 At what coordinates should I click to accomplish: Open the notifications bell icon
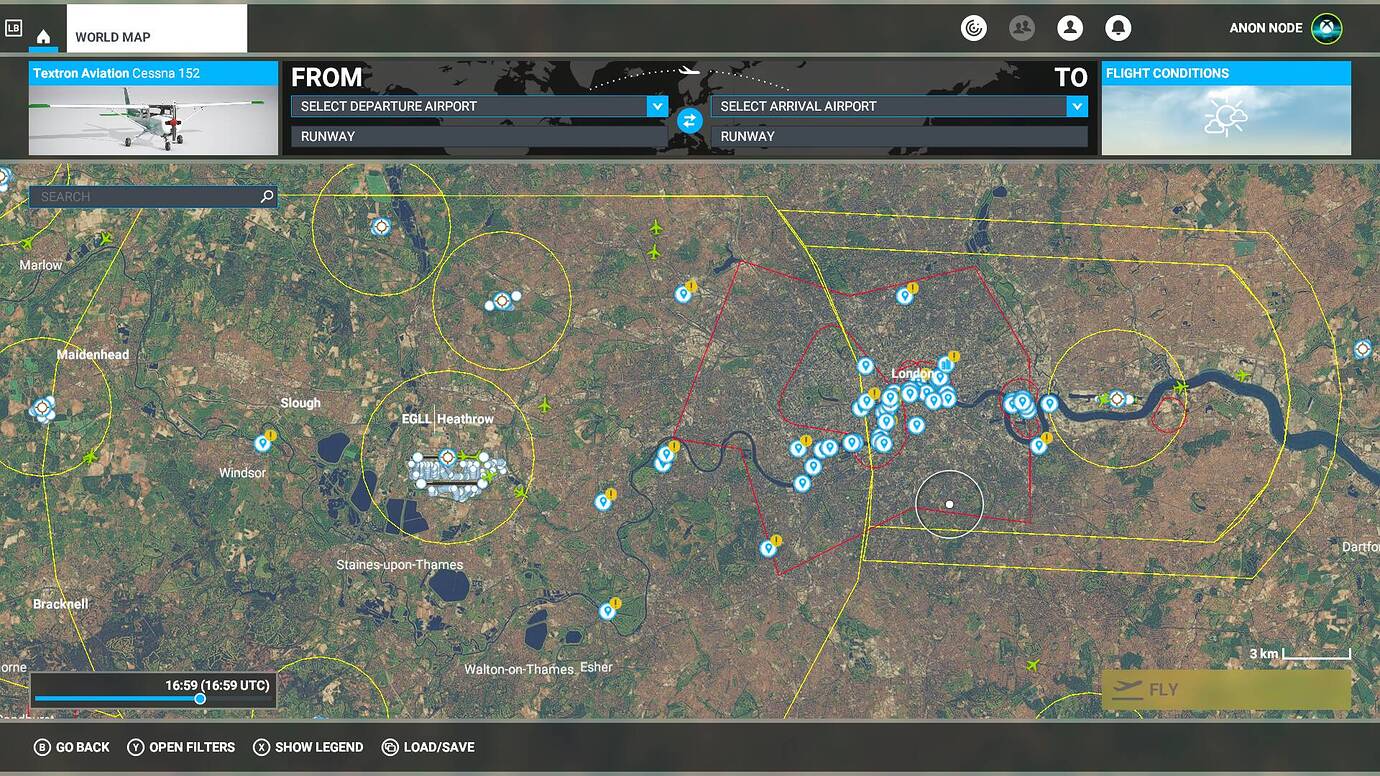point(1118,27)
